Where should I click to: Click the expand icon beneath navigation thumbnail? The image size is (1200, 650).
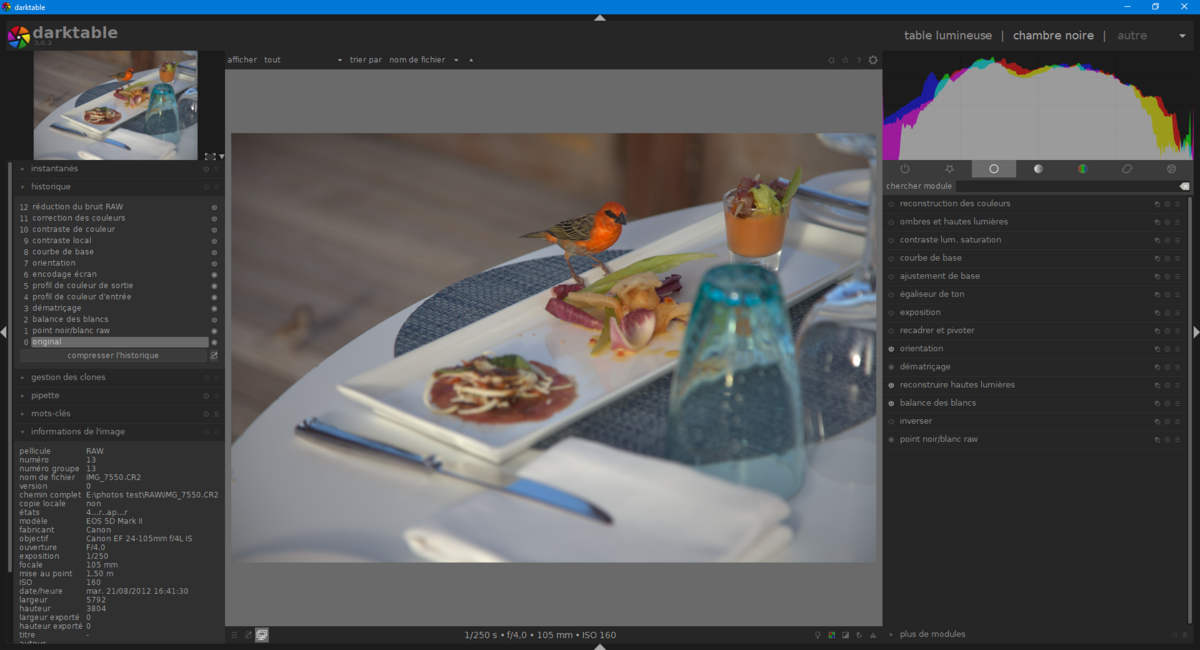point(209,156)
